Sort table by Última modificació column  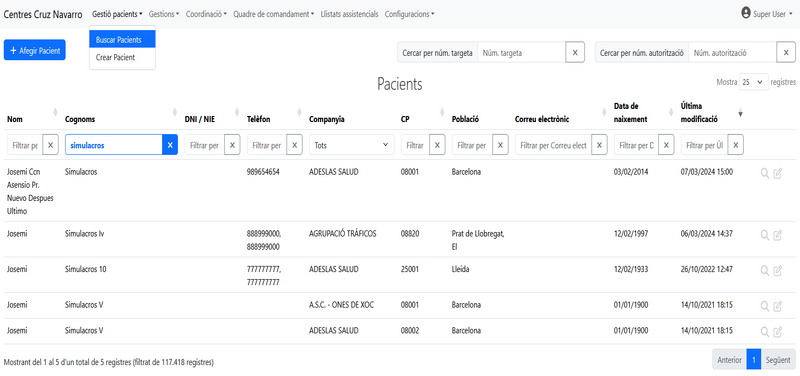tap(740, 113)
